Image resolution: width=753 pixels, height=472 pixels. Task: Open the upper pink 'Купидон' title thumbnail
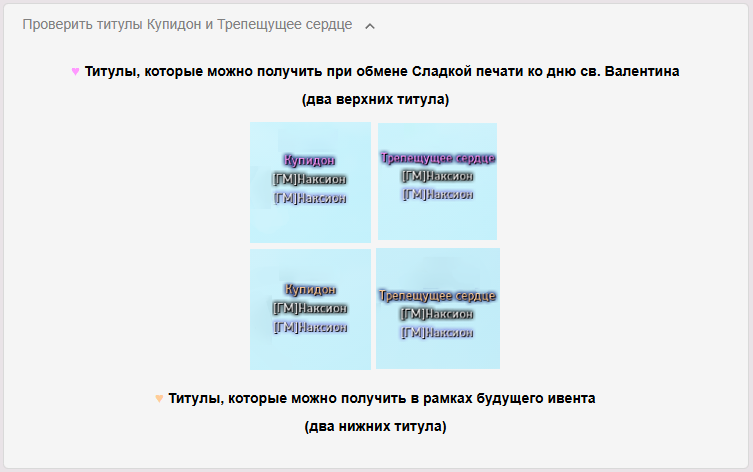(x=310, y=182)
